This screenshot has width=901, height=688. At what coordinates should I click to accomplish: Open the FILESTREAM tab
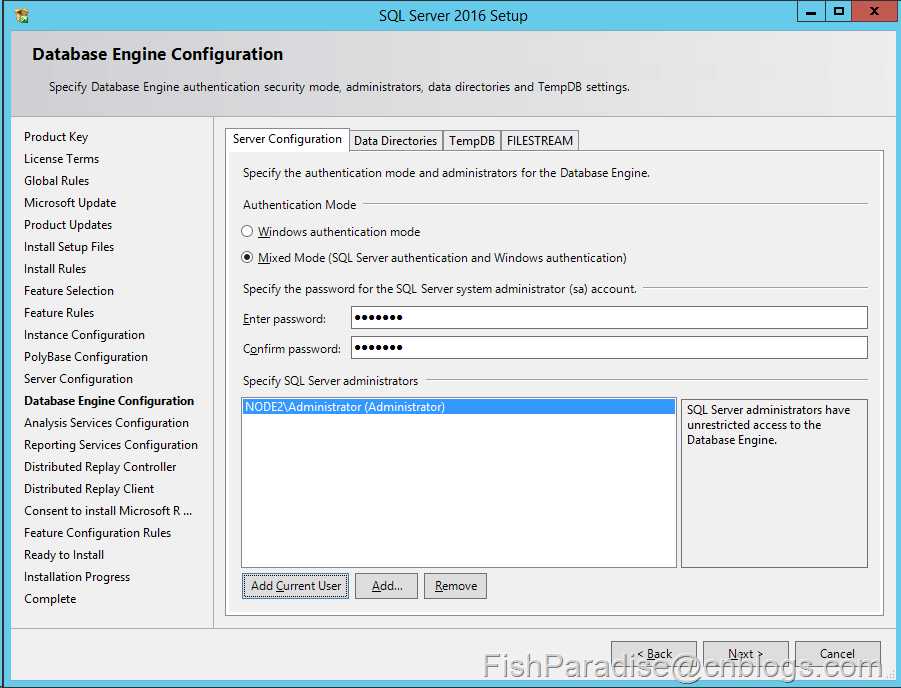coord(540,141)
